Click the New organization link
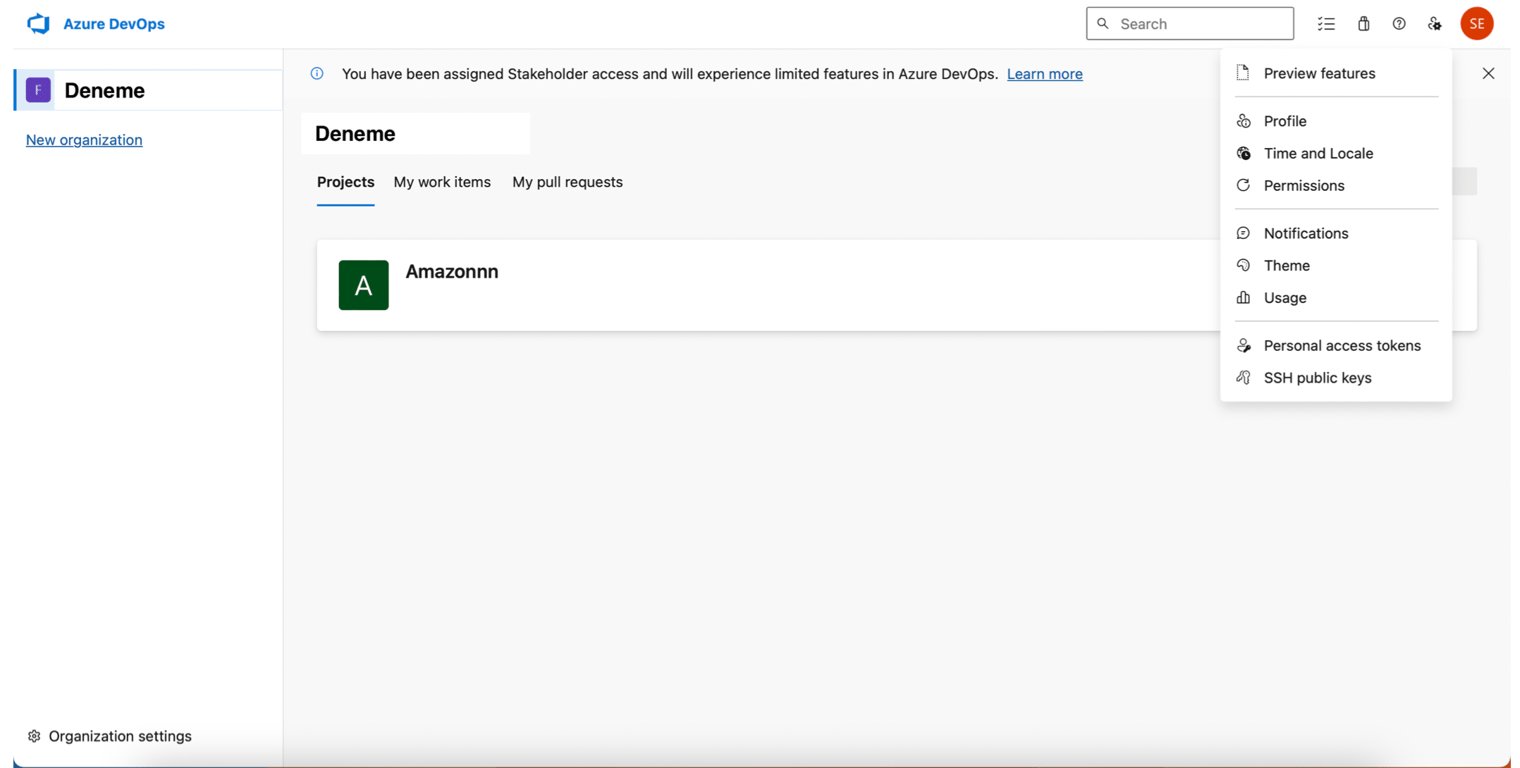 (84, 140)
